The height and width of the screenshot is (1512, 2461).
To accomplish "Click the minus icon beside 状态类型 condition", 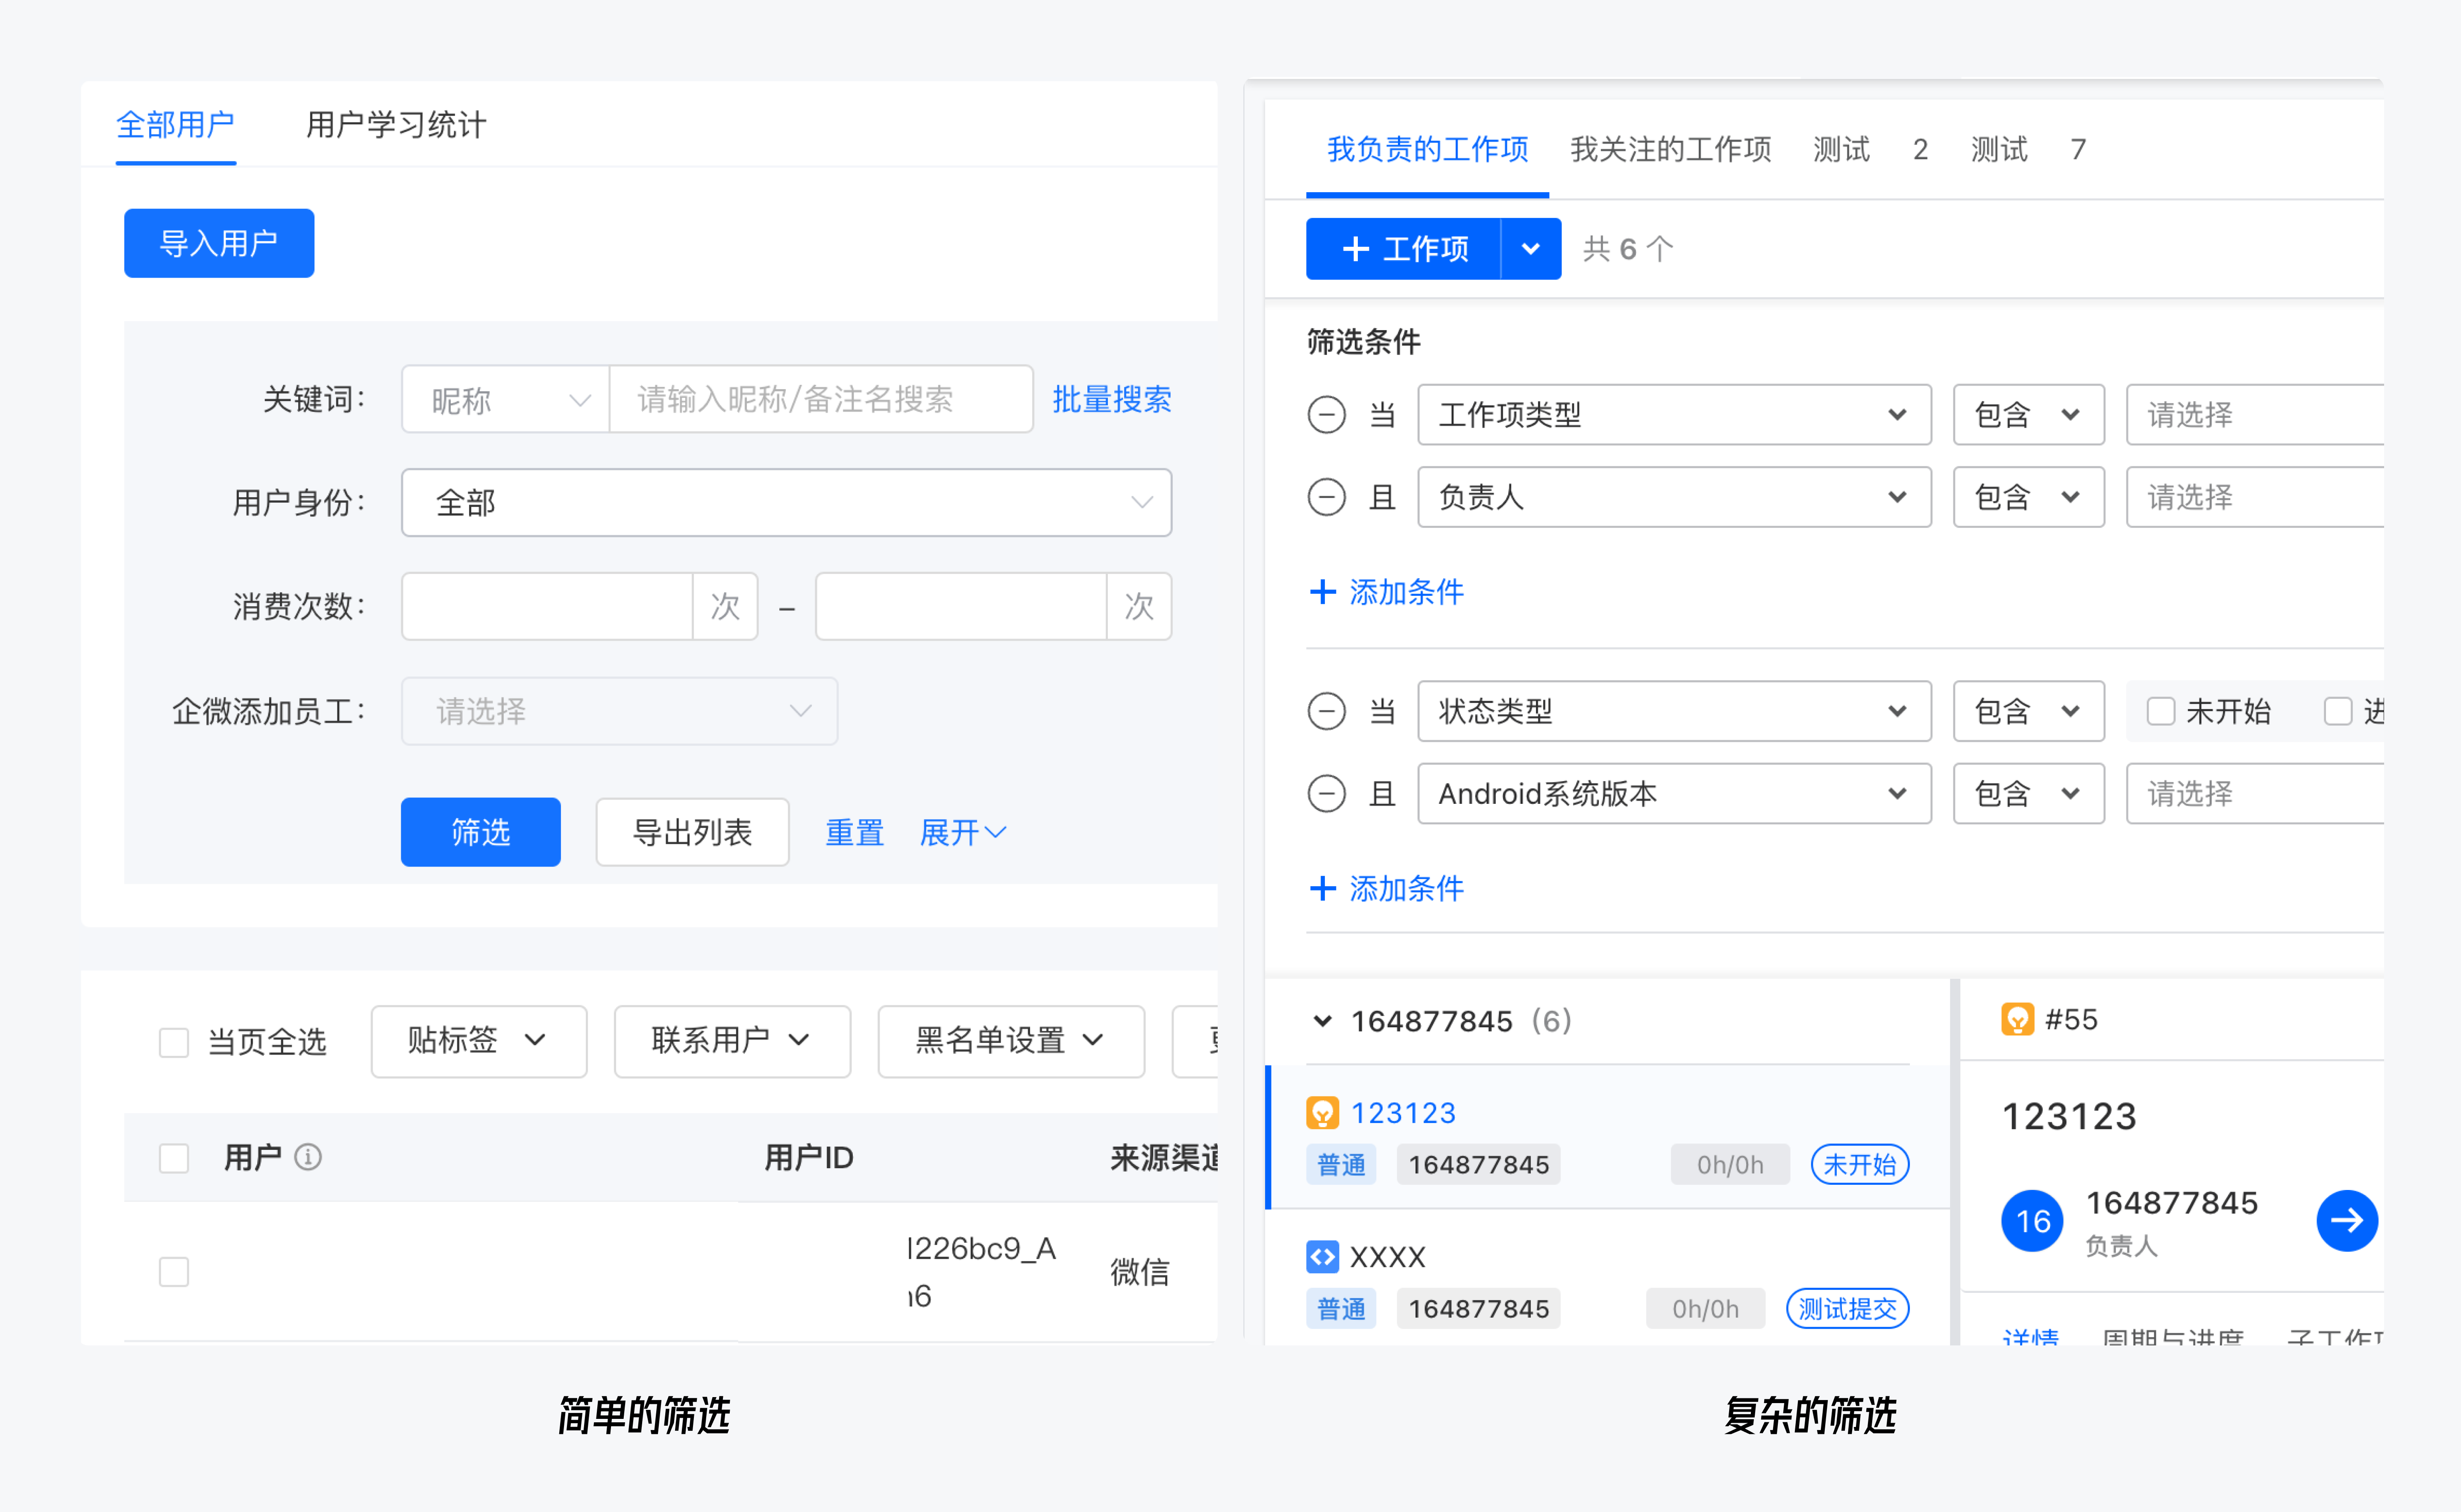I will coord(1326,711).
